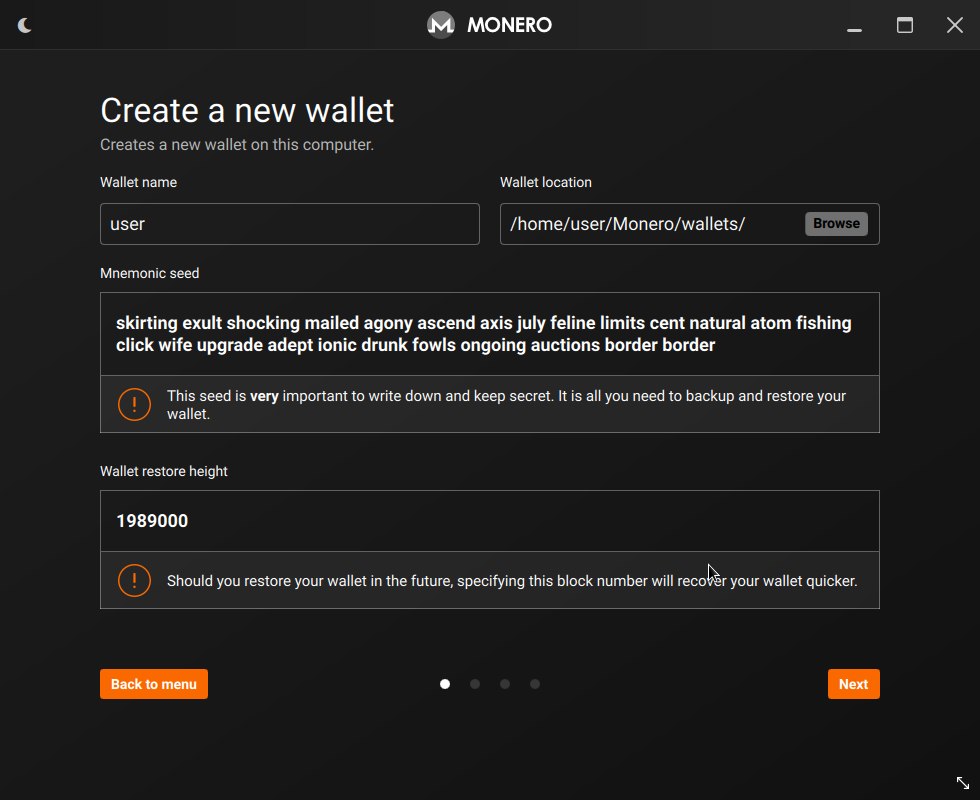Click the Wallet location path field

[x=650, y=224]
